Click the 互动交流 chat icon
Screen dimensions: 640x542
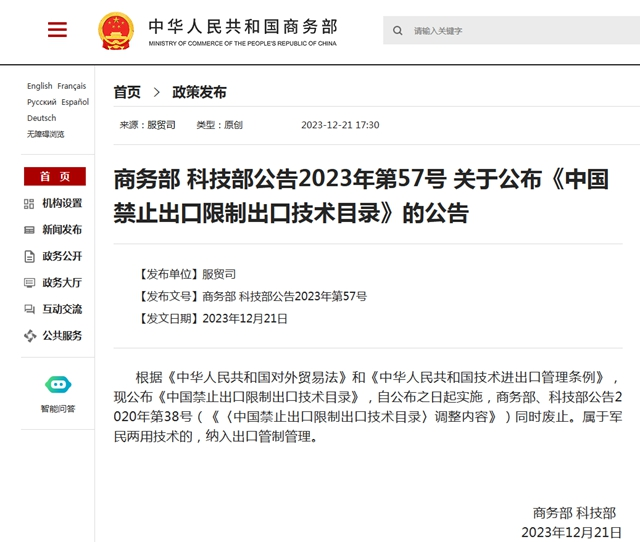click(x=29, y=309)
